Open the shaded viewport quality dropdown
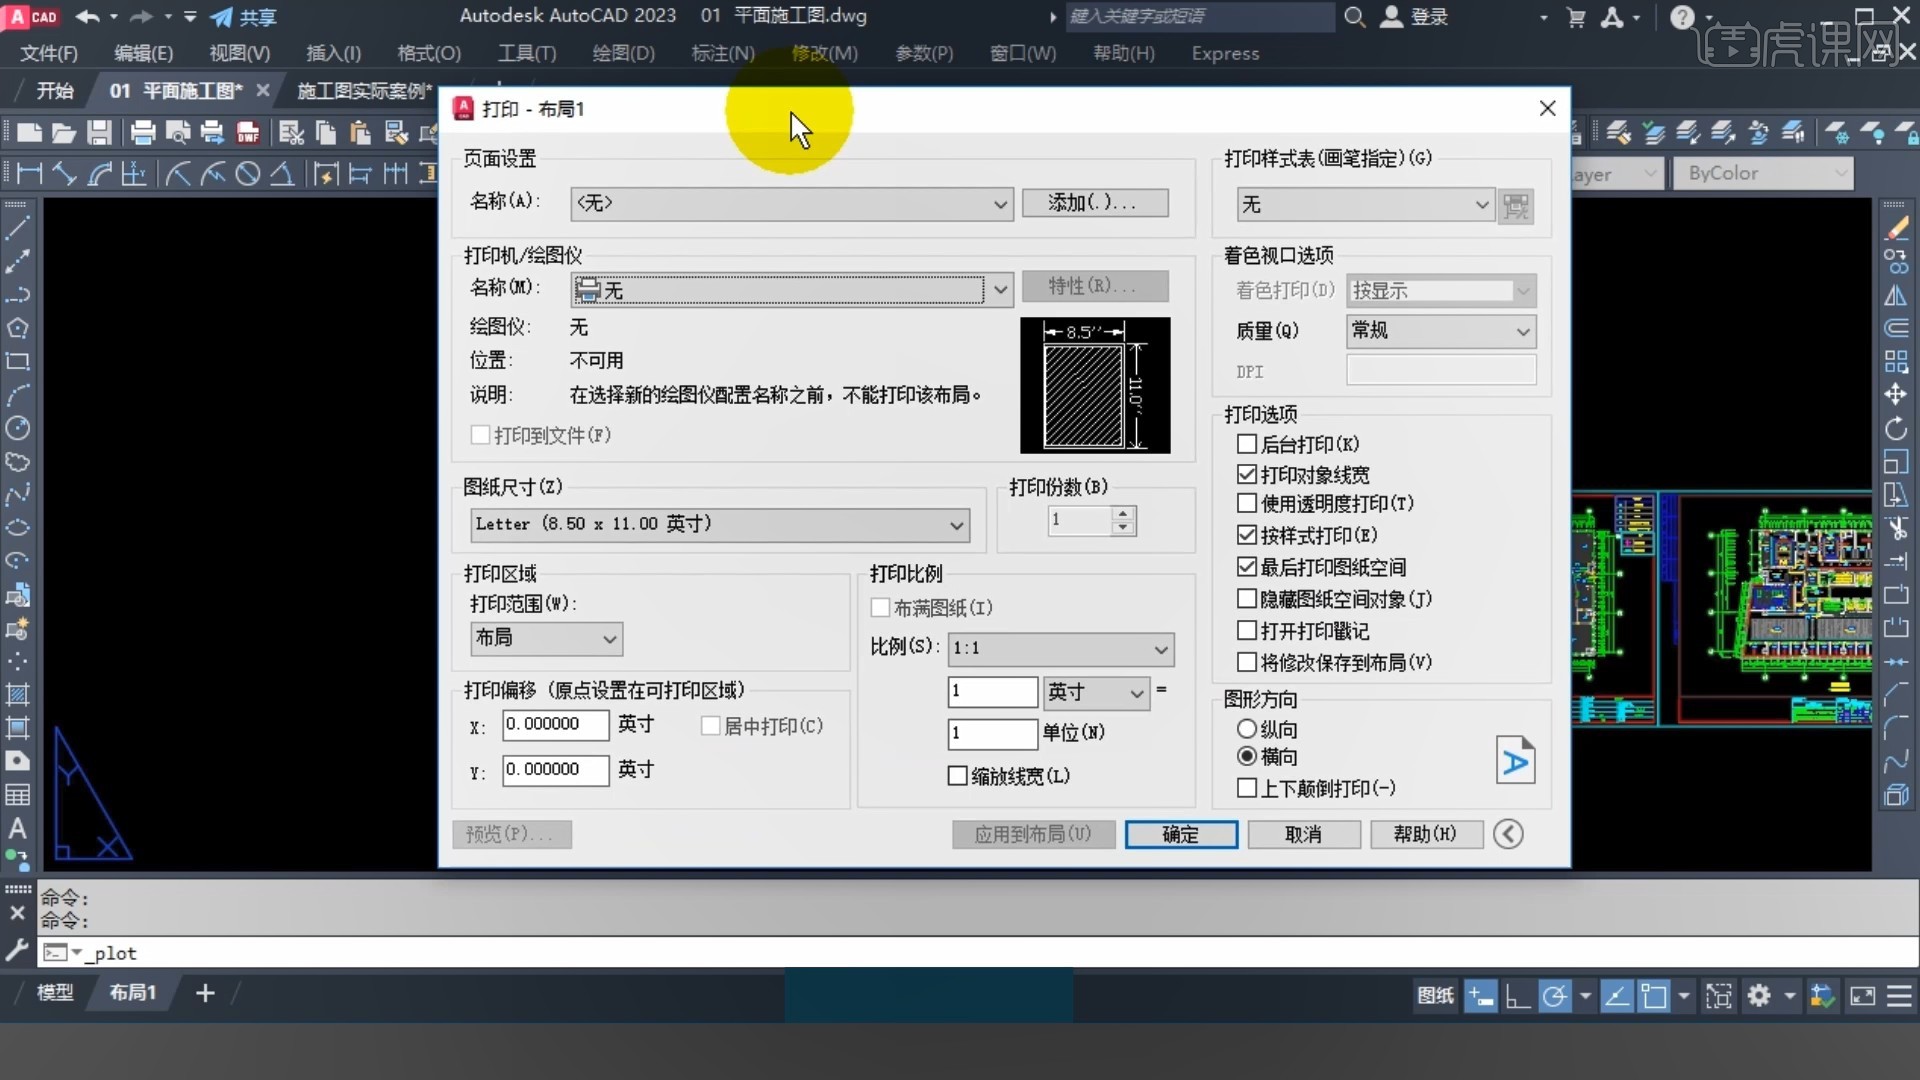Image resolution: width=1920 pixels, height=1080 pixels. pyautogui.click(x=1441, y=331)
